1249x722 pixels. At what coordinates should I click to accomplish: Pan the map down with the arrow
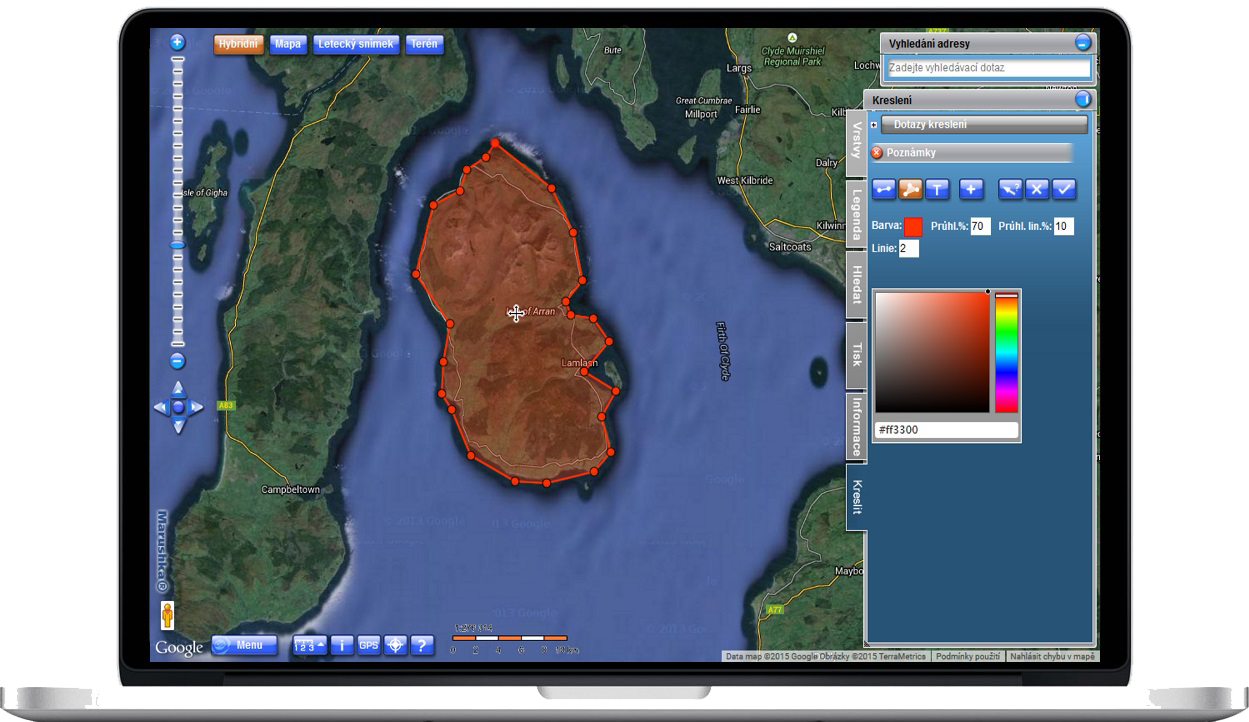click(178, 427)
